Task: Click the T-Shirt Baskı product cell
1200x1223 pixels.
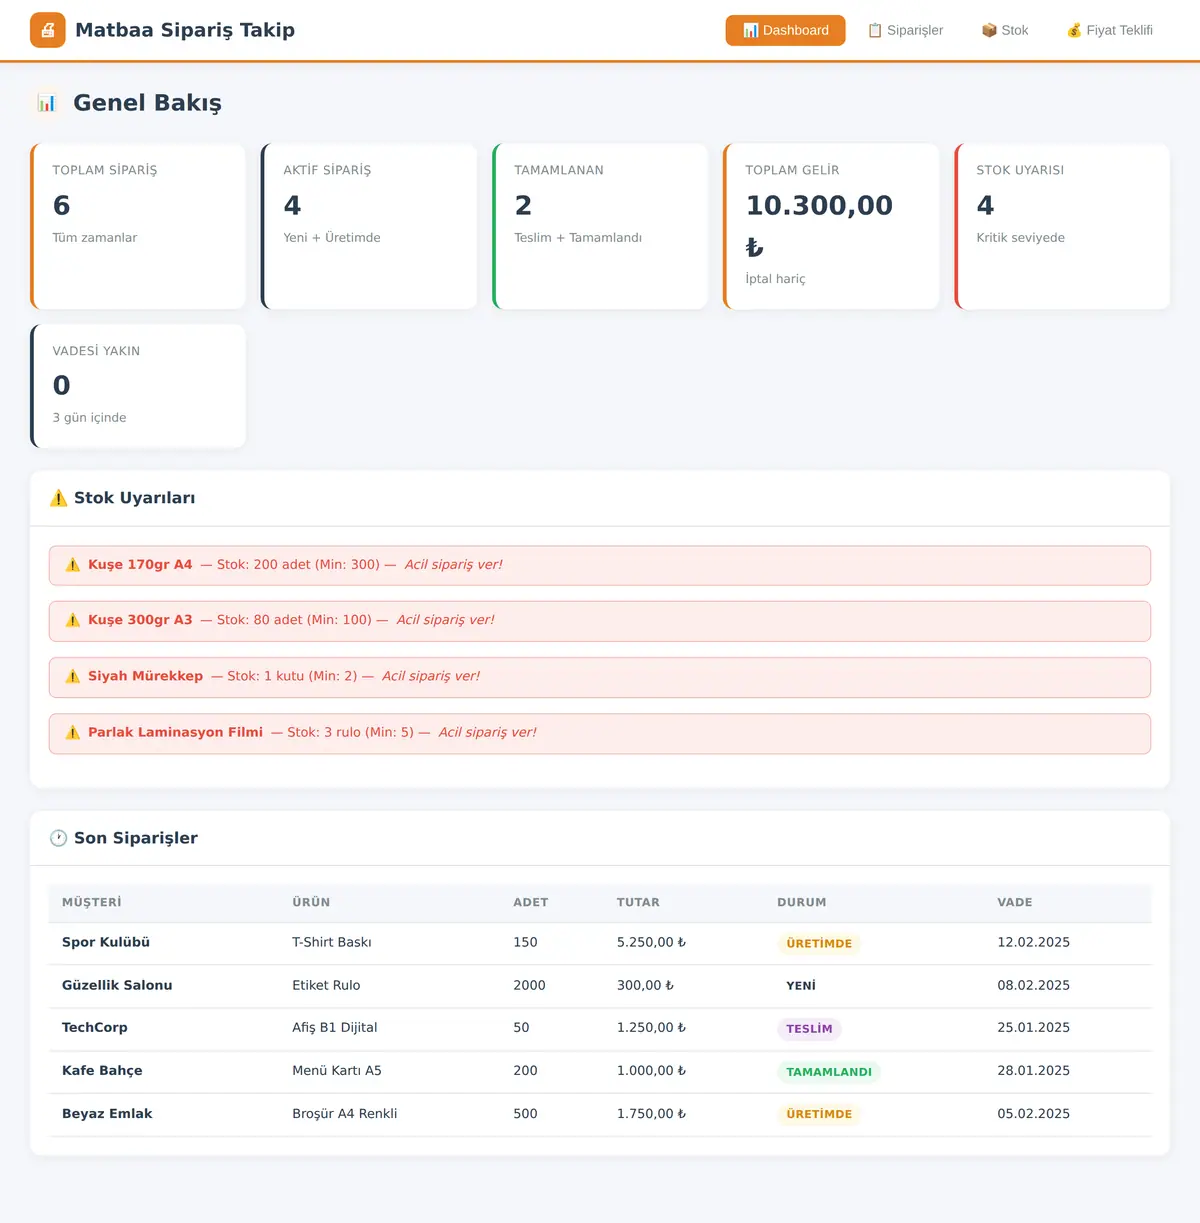Action: 332,942
